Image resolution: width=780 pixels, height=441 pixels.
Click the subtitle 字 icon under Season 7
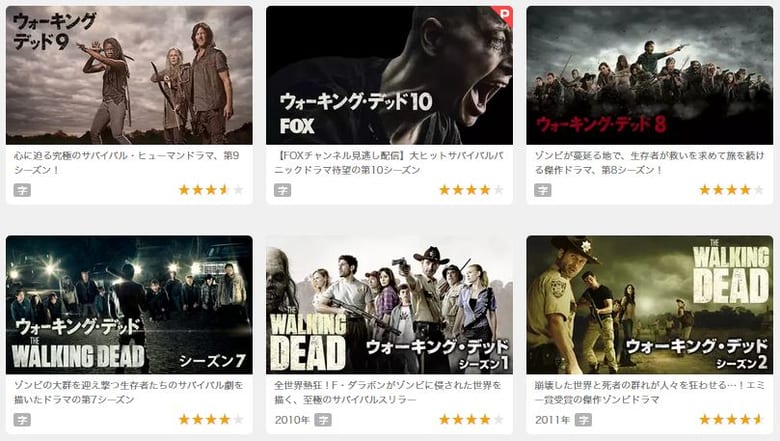point(22,420)
